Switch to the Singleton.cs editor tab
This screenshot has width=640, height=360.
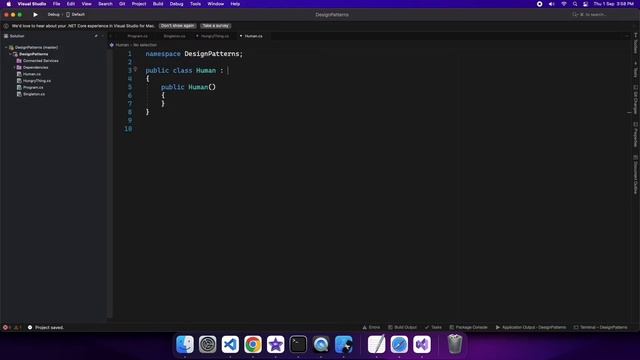pyautogui.click(x=174, y=36)
